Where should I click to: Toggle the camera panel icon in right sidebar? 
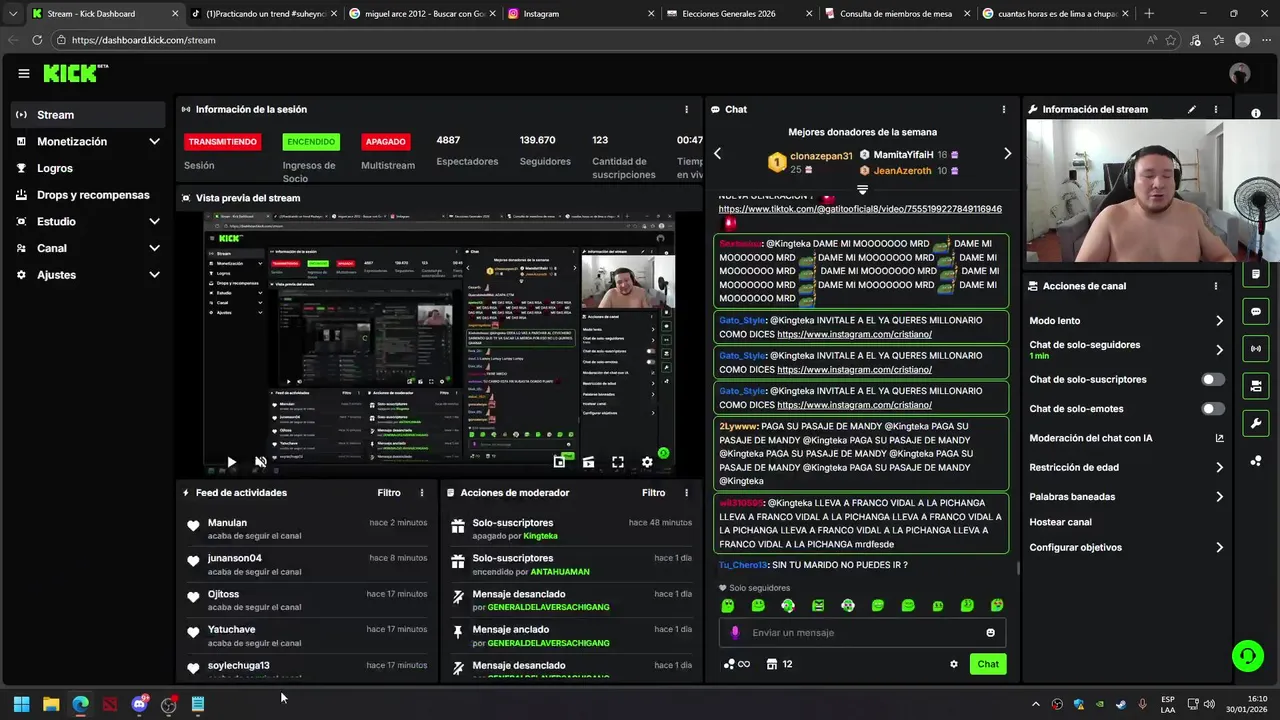[1256, 386]
